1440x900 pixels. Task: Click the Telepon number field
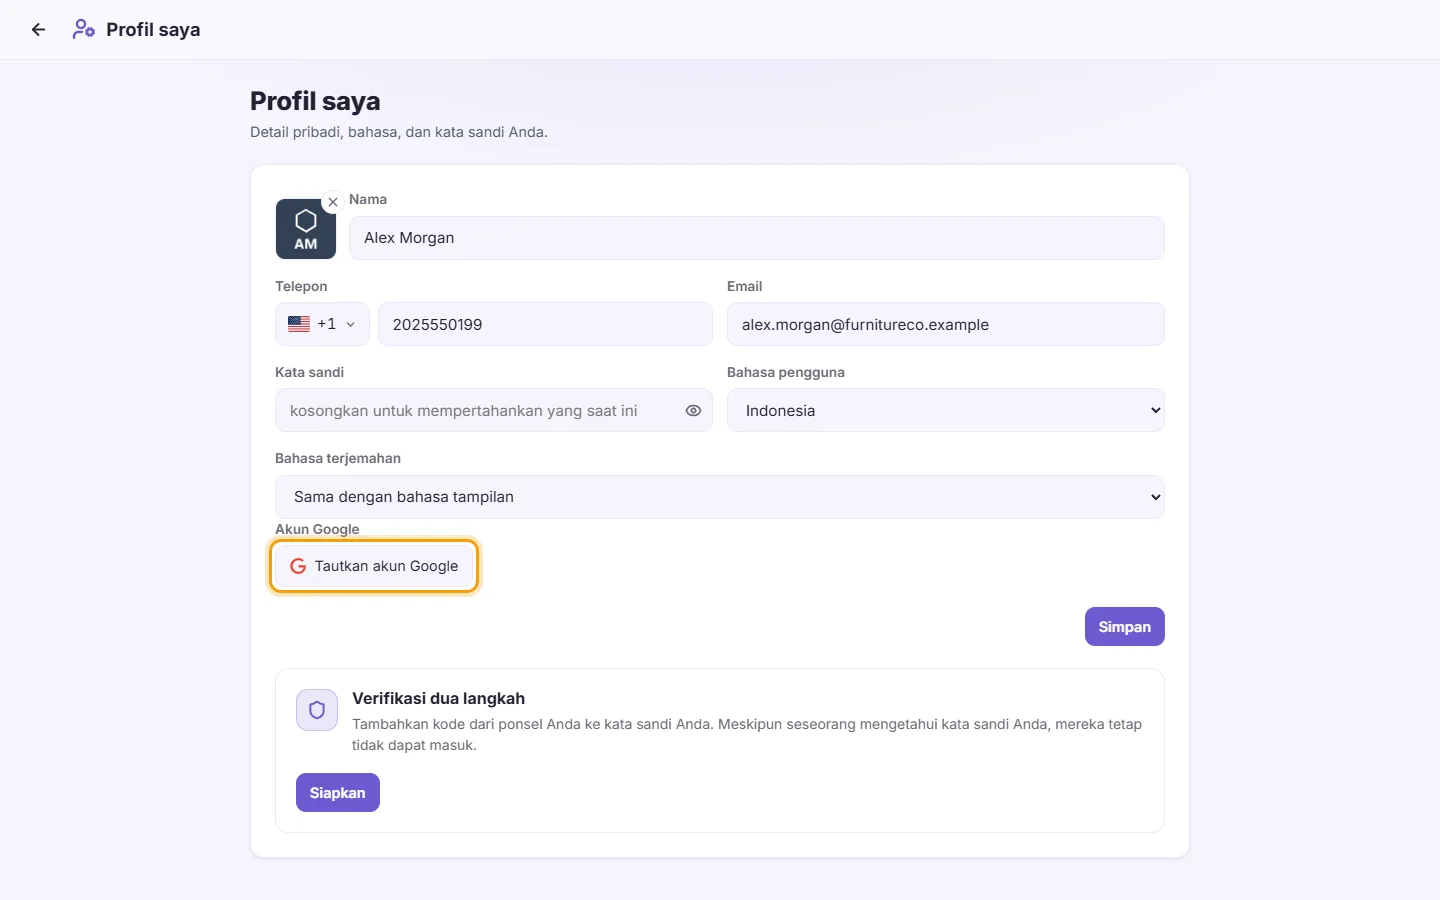tap(545, 324)
